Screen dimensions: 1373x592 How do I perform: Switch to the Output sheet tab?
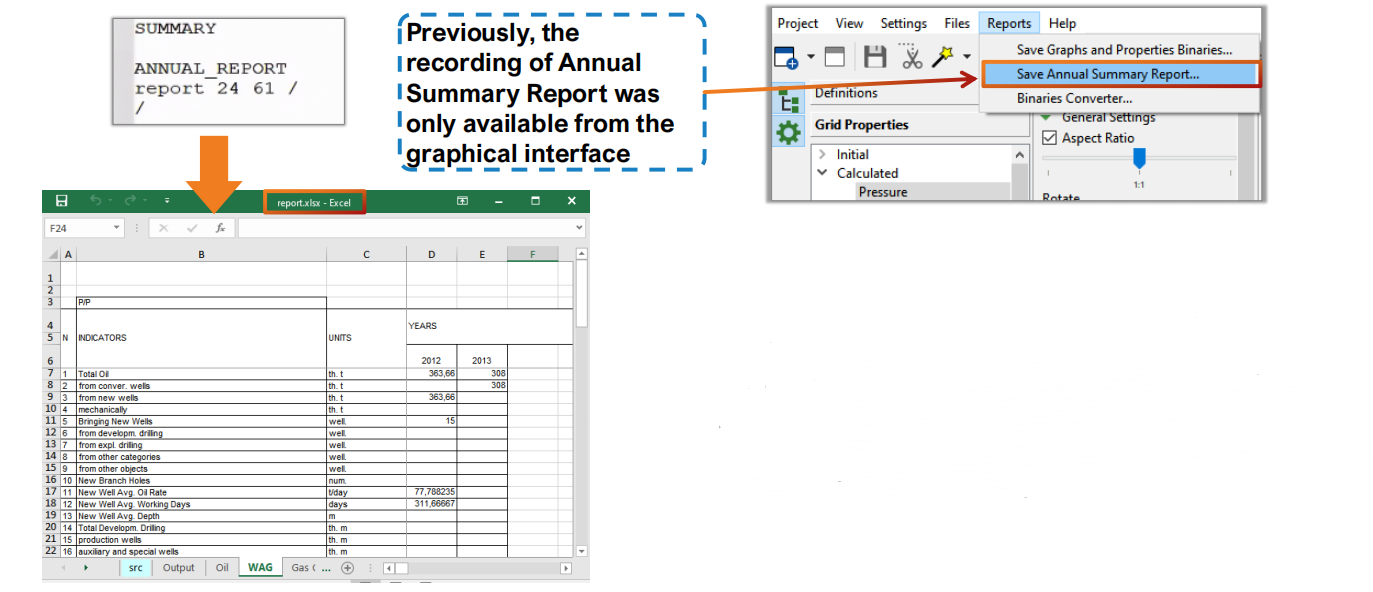pos(179,568)
